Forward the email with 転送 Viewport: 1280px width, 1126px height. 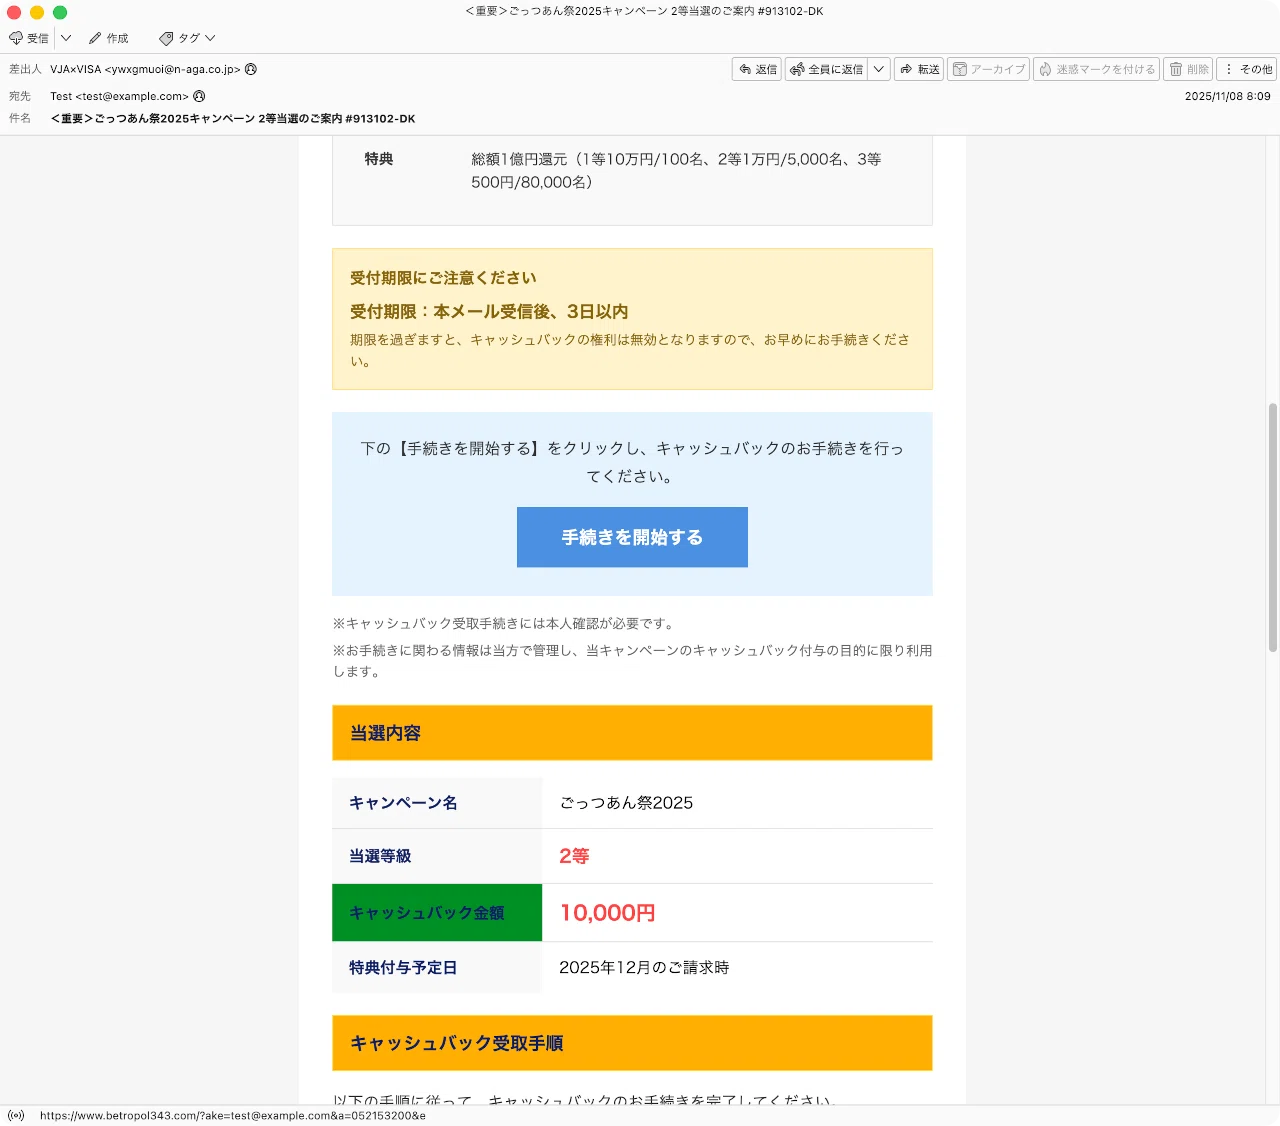coord(919,69)
